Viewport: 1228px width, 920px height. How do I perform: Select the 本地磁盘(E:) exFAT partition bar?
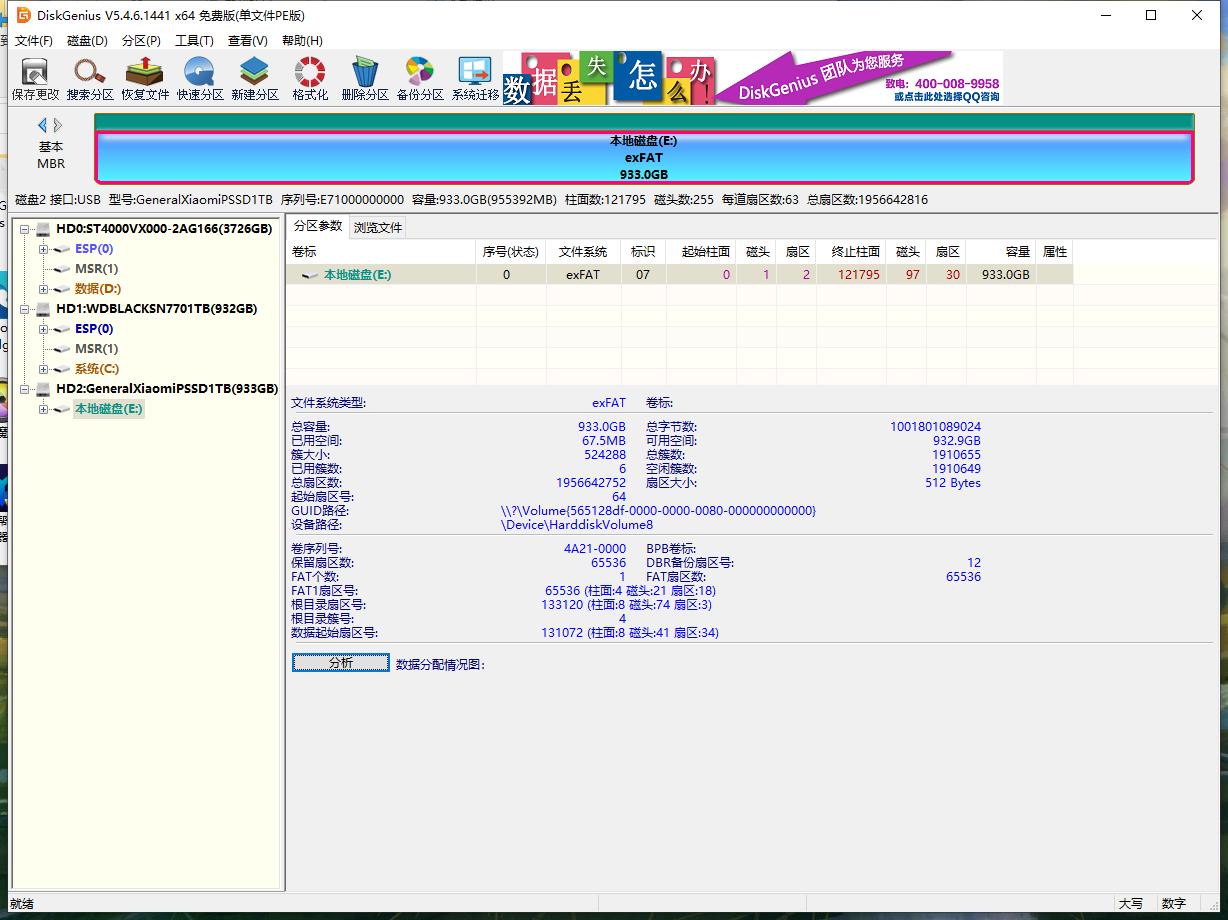pos(643,157)
